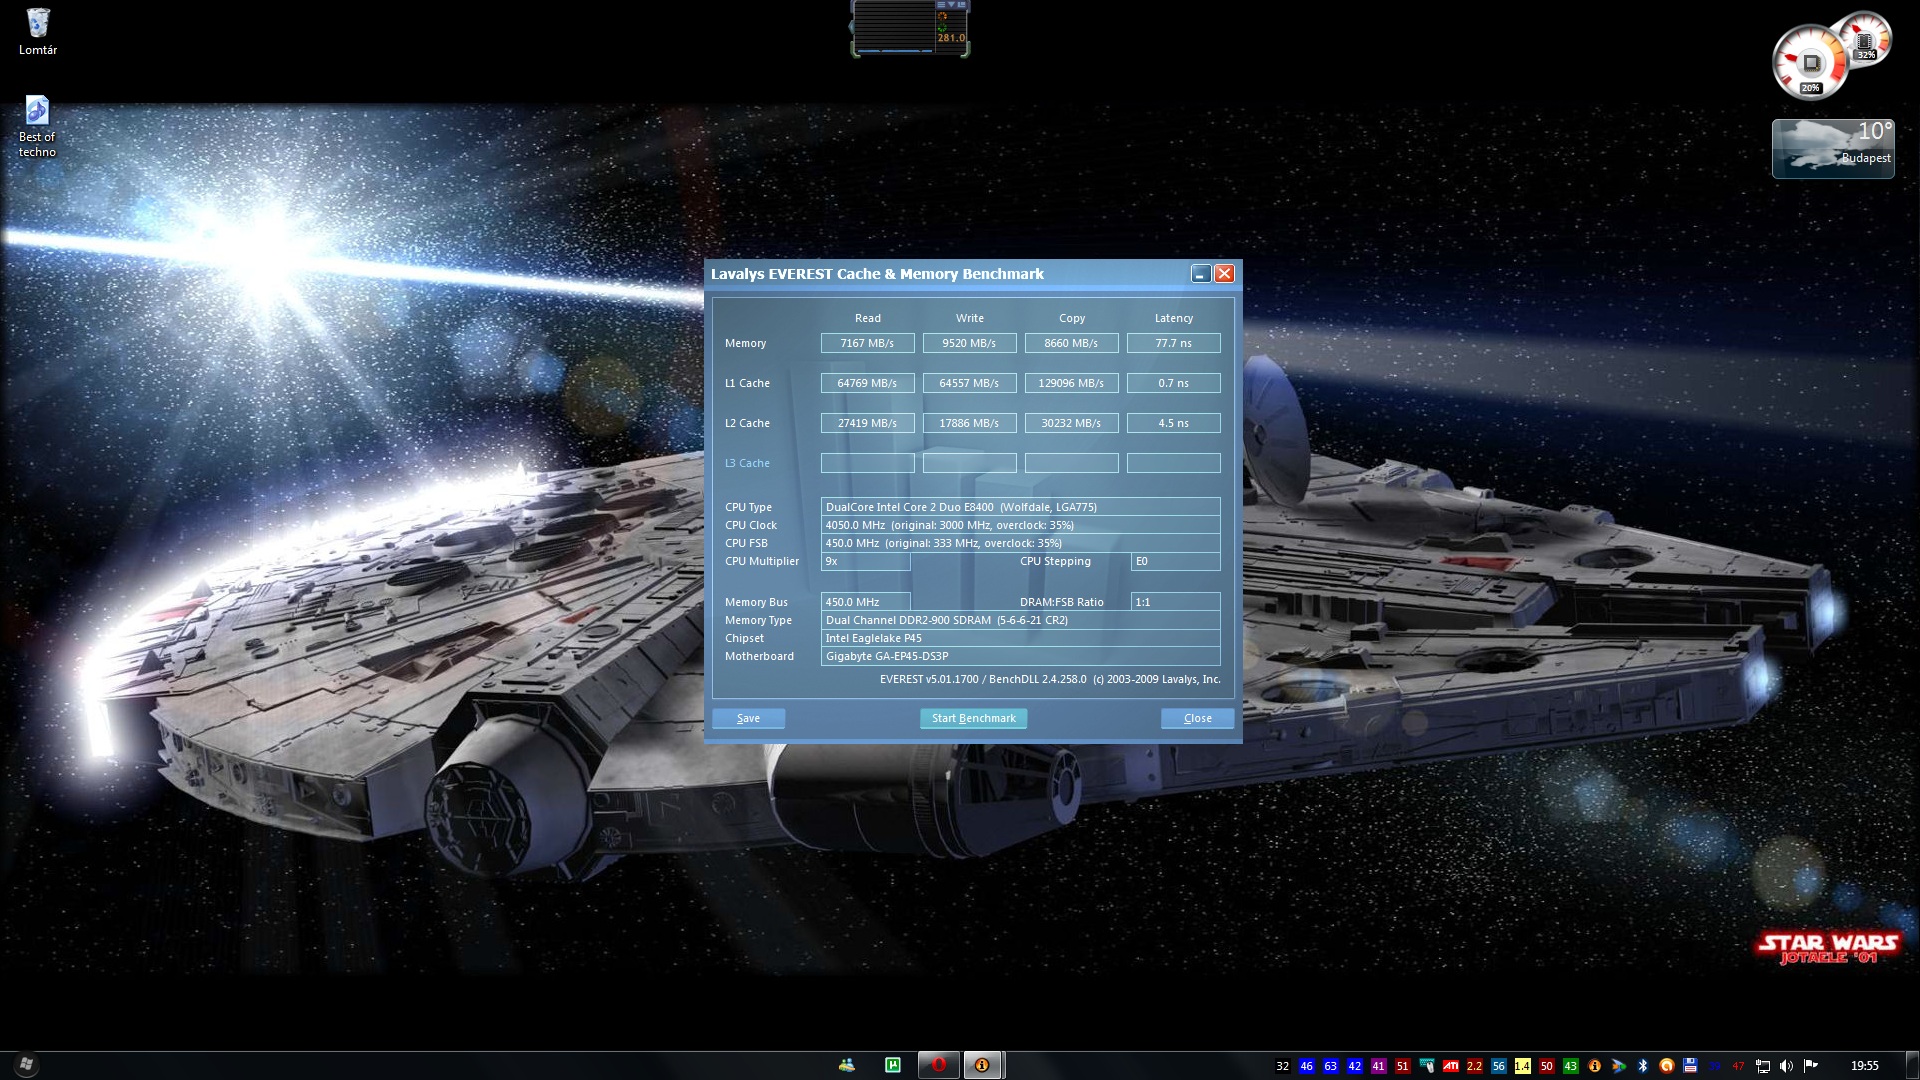1920x1080 pixels.
Task: Open the Budapest weather gadget
Action: [x=1833, y=149]
